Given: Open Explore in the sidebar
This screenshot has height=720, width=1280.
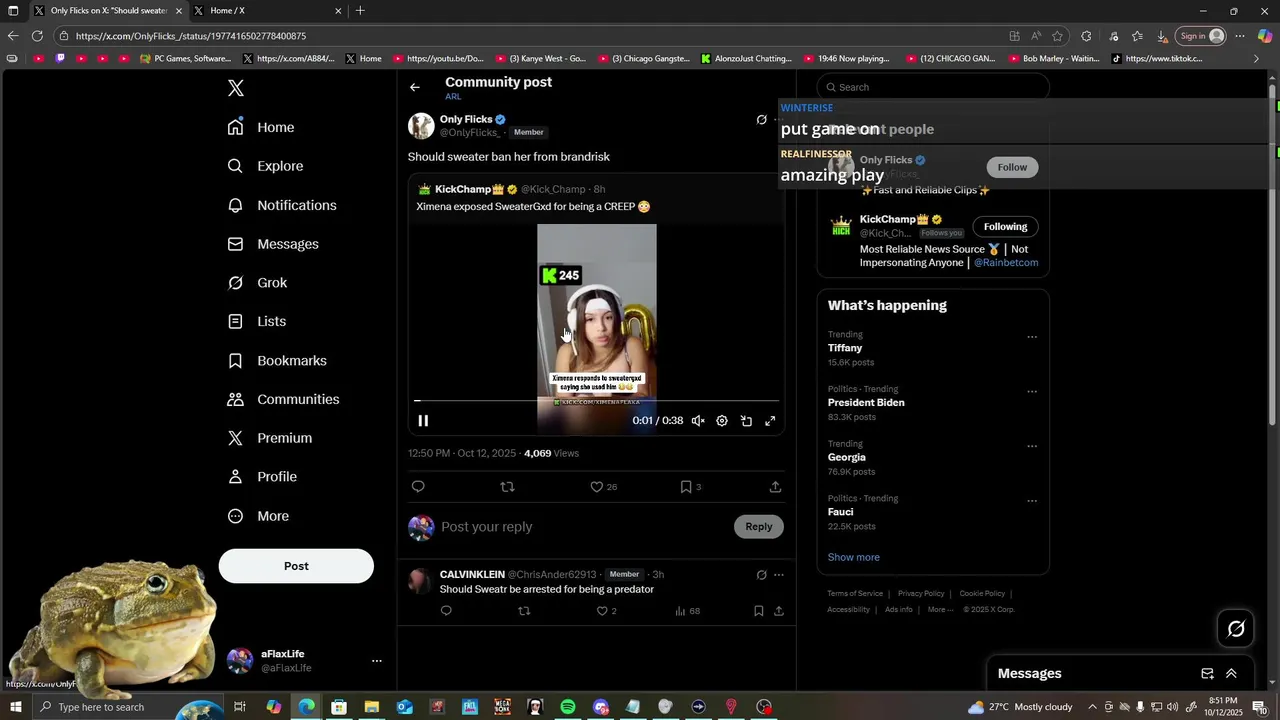Looking at the screenshot, I should [265, 166].
